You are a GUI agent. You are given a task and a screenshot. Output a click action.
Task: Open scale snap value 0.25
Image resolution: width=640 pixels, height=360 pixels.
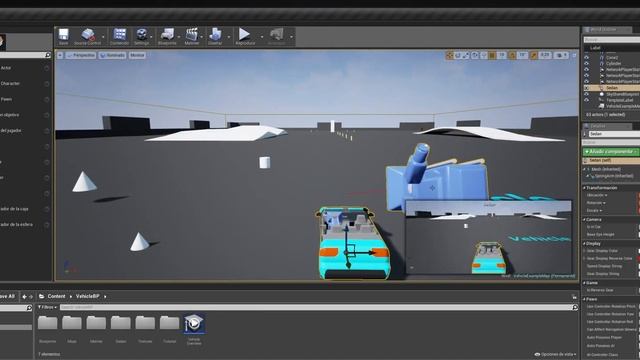(545, 55)
